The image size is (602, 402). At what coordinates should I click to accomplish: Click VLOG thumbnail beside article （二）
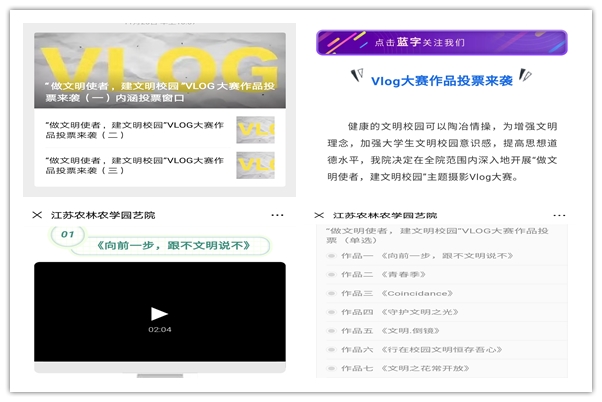coord(255,130)
